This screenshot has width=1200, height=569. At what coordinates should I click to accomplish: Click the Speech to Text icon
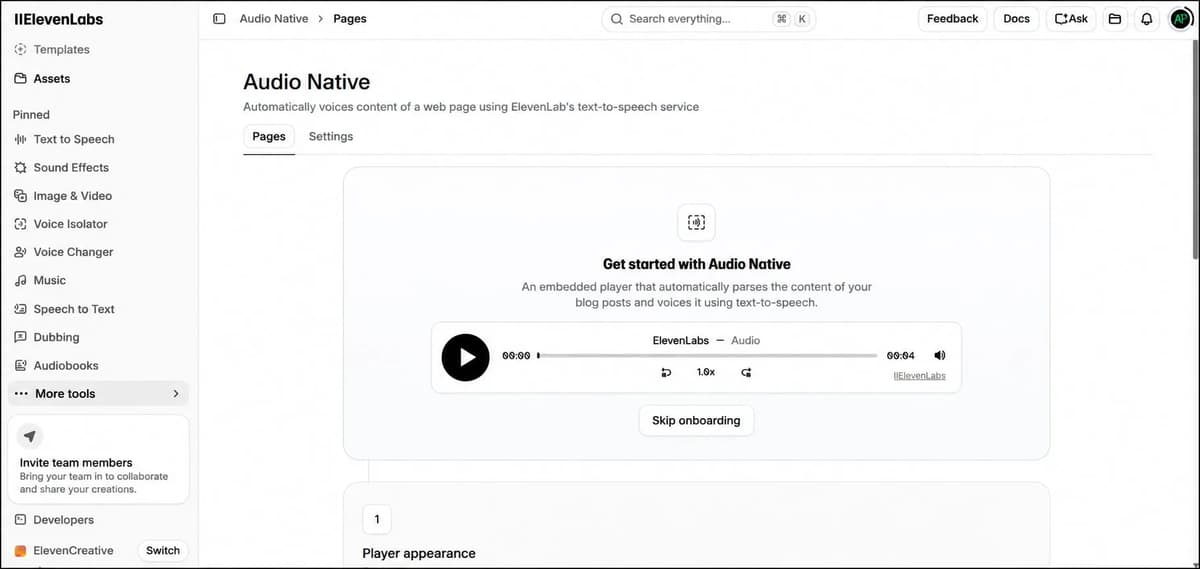point(21,309)
